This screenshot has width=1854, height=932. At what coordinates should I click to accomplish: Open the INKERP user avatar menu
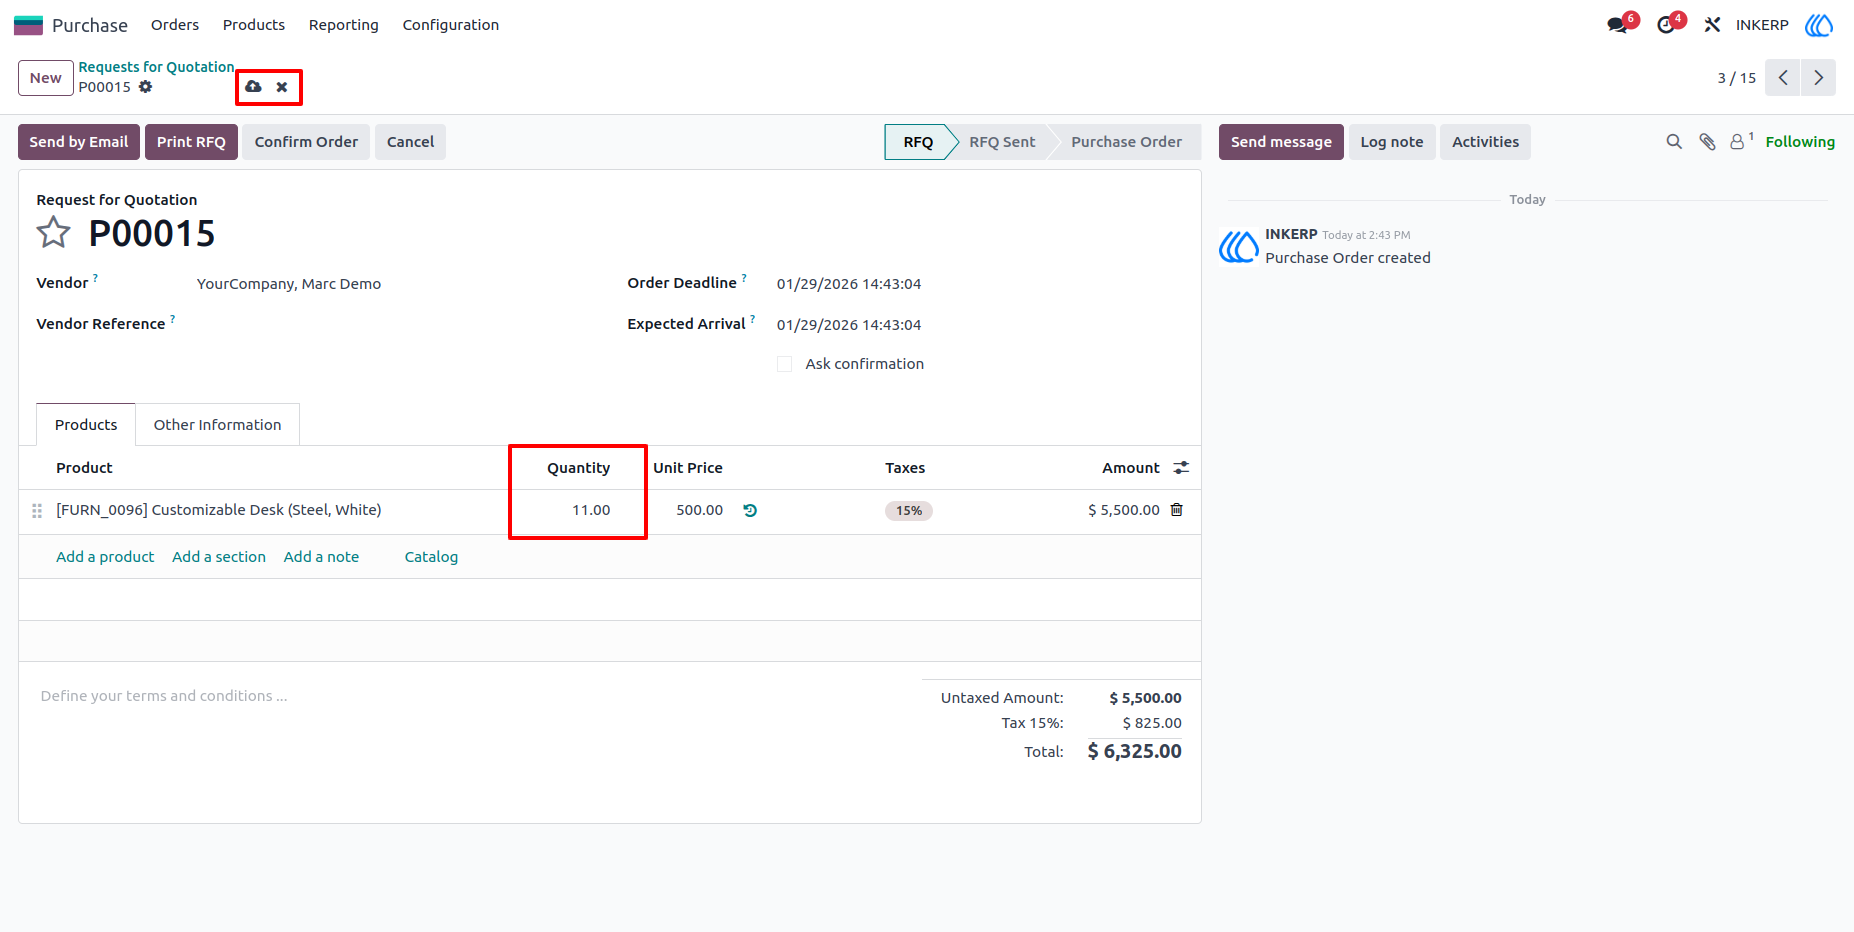tap(1818, 25)
